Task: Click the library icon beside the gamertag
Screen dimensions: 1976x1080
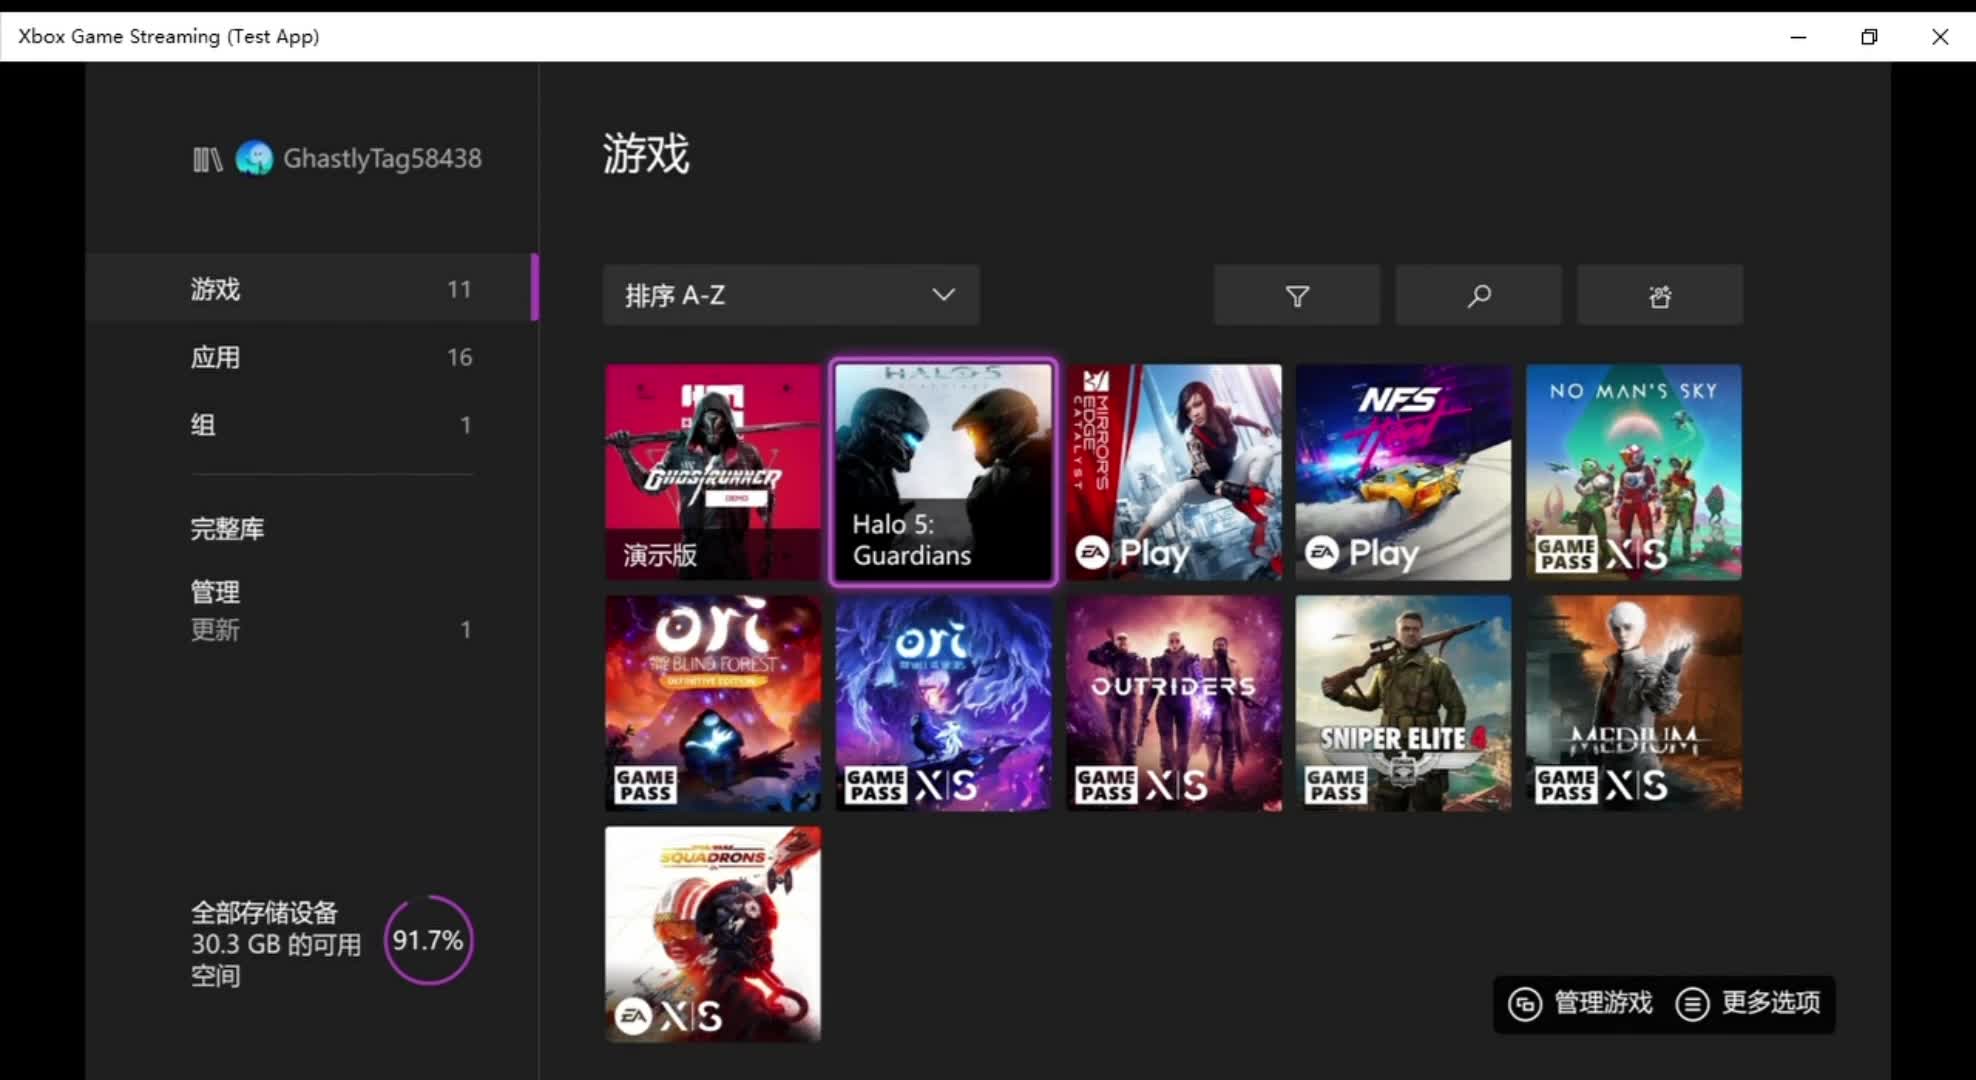Action: (x=207, y=159)
